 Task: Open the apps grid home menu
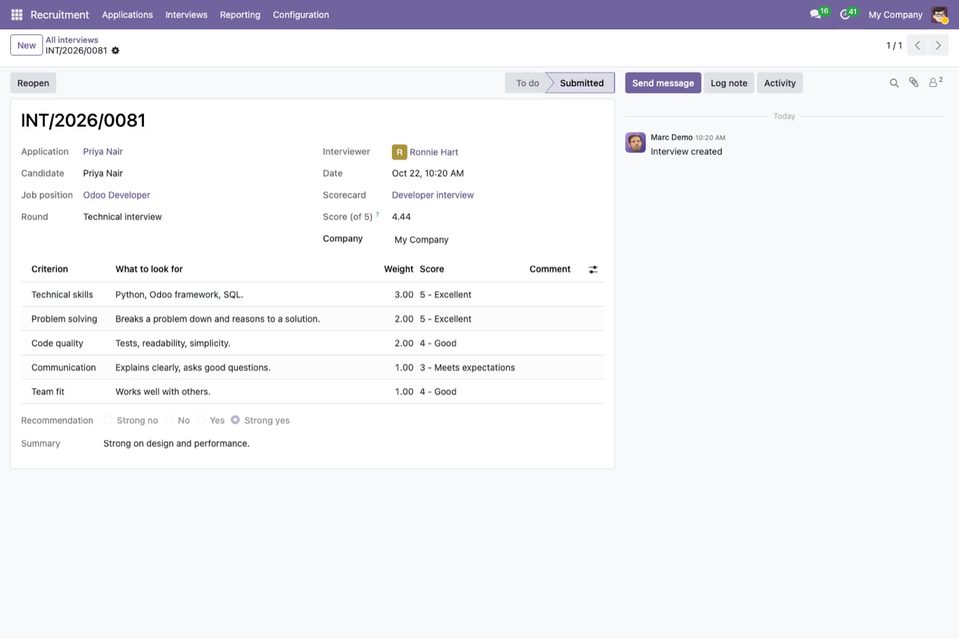tap(17, 15)
